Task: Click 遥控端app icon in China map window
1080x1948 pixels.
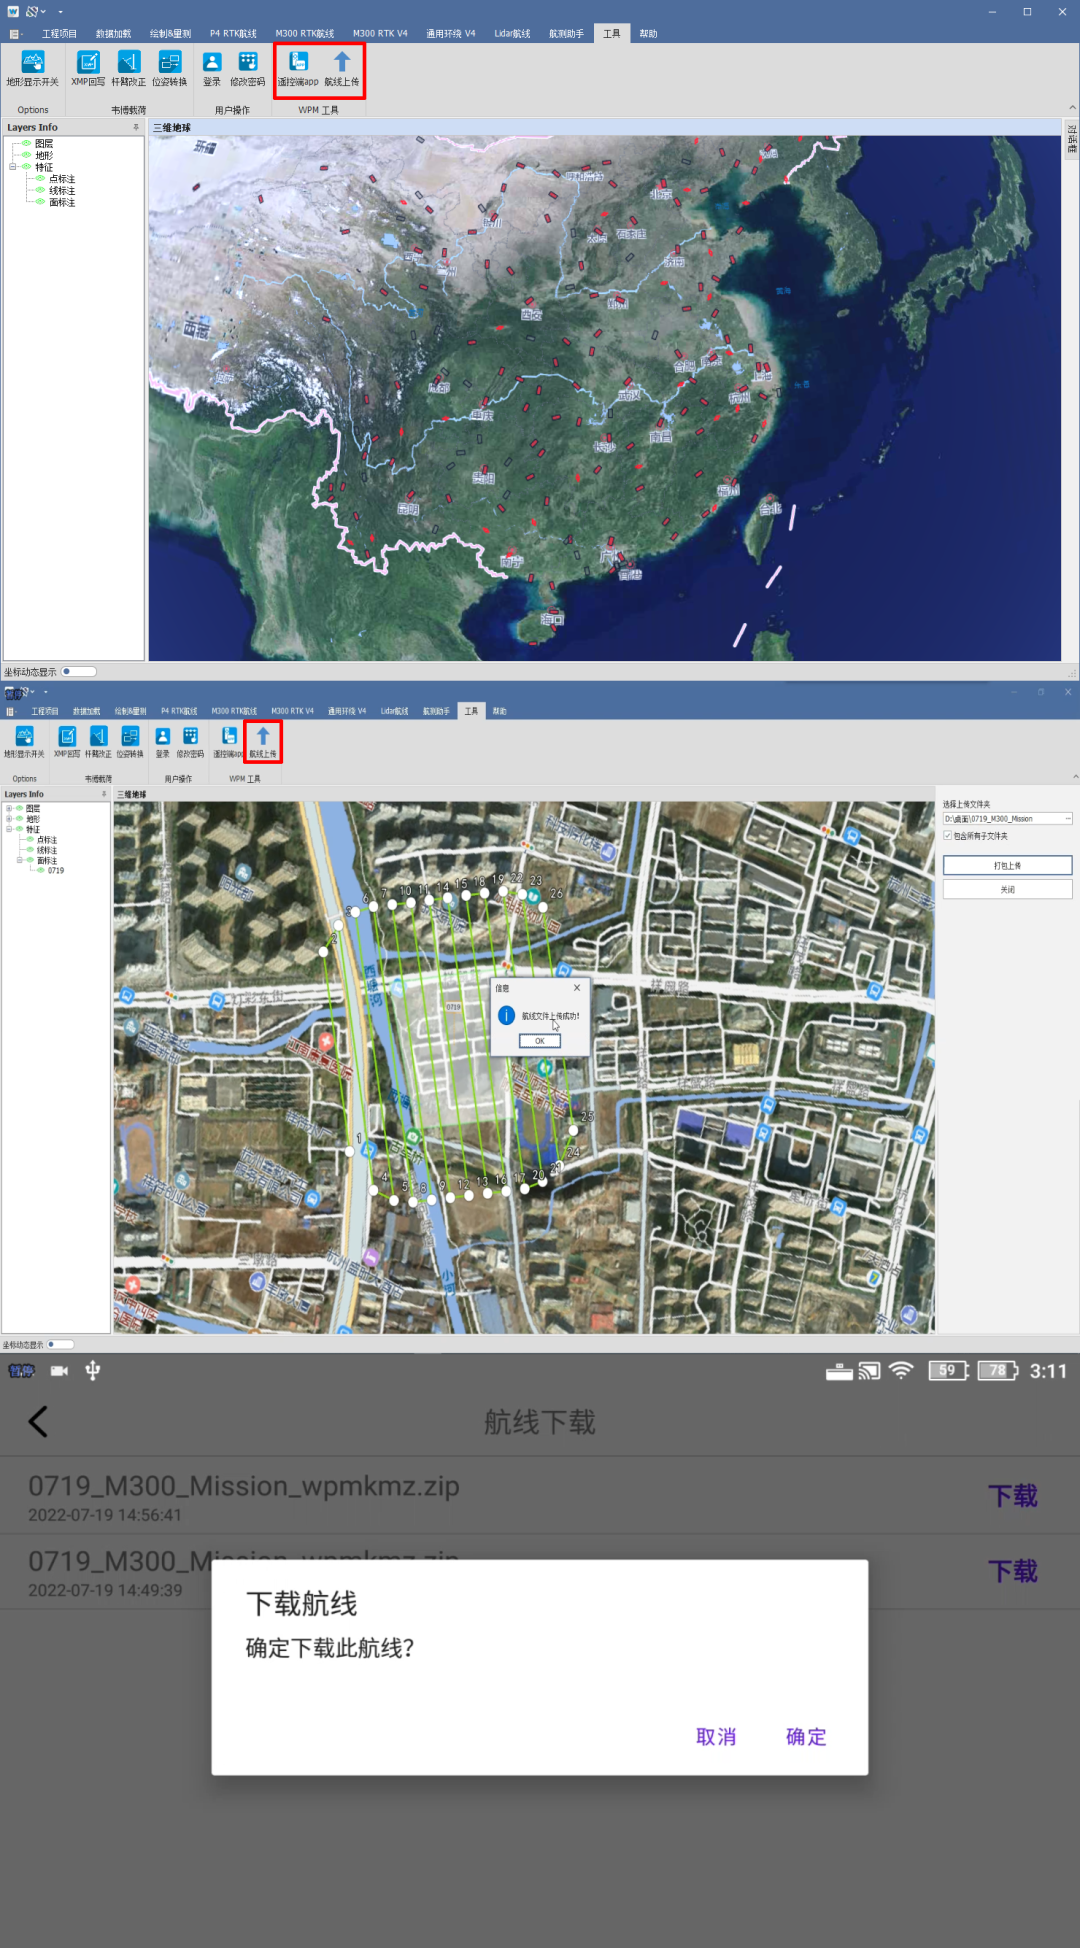Action: [x=298, y=62]
